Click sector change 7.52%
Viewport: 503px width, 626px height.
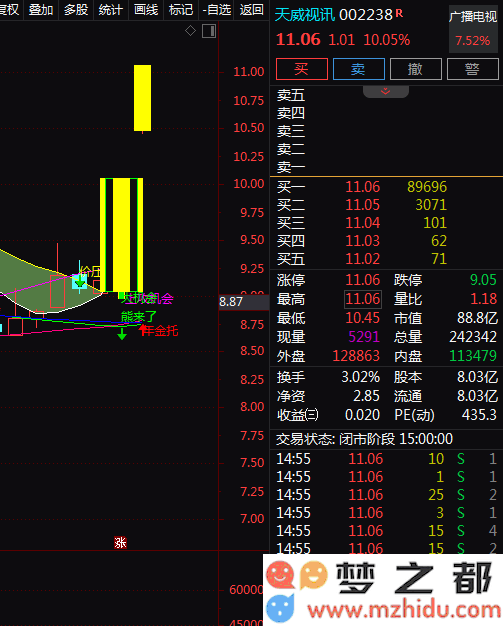(x=473, y=41)
